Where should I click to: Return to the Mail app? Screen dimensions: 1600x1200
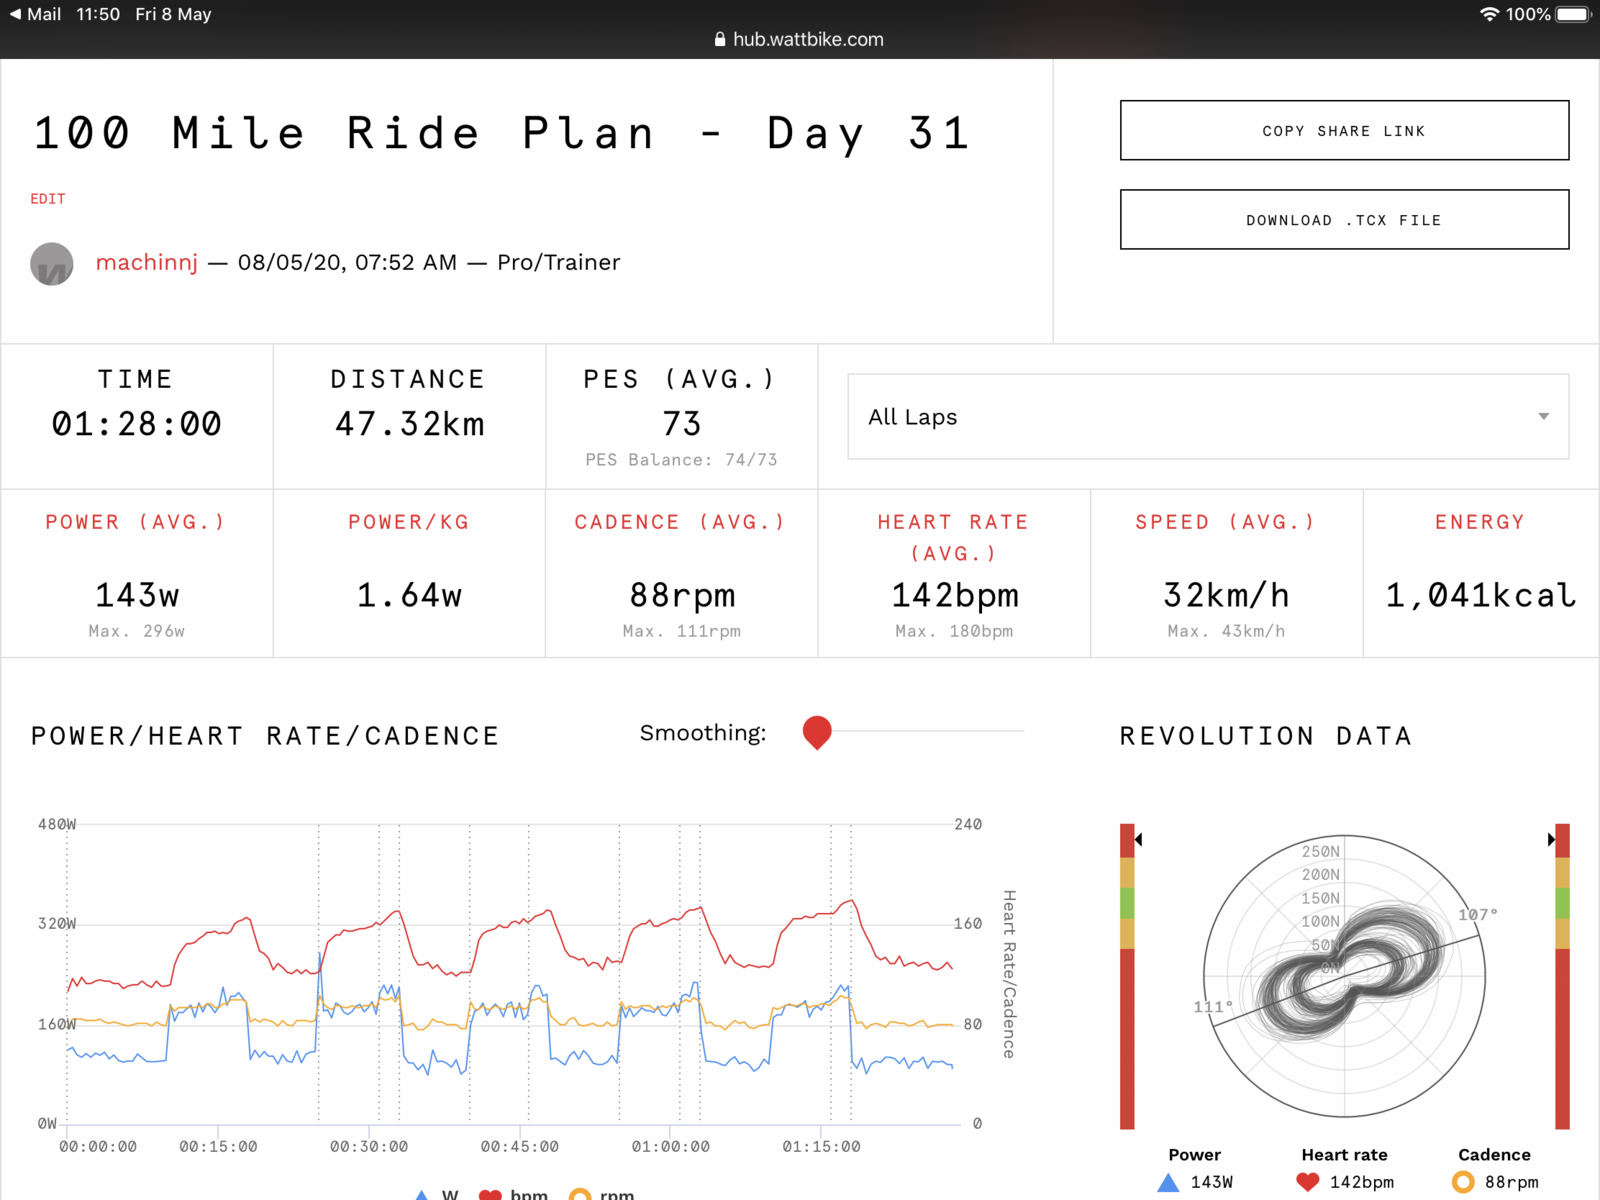[35, 14]
